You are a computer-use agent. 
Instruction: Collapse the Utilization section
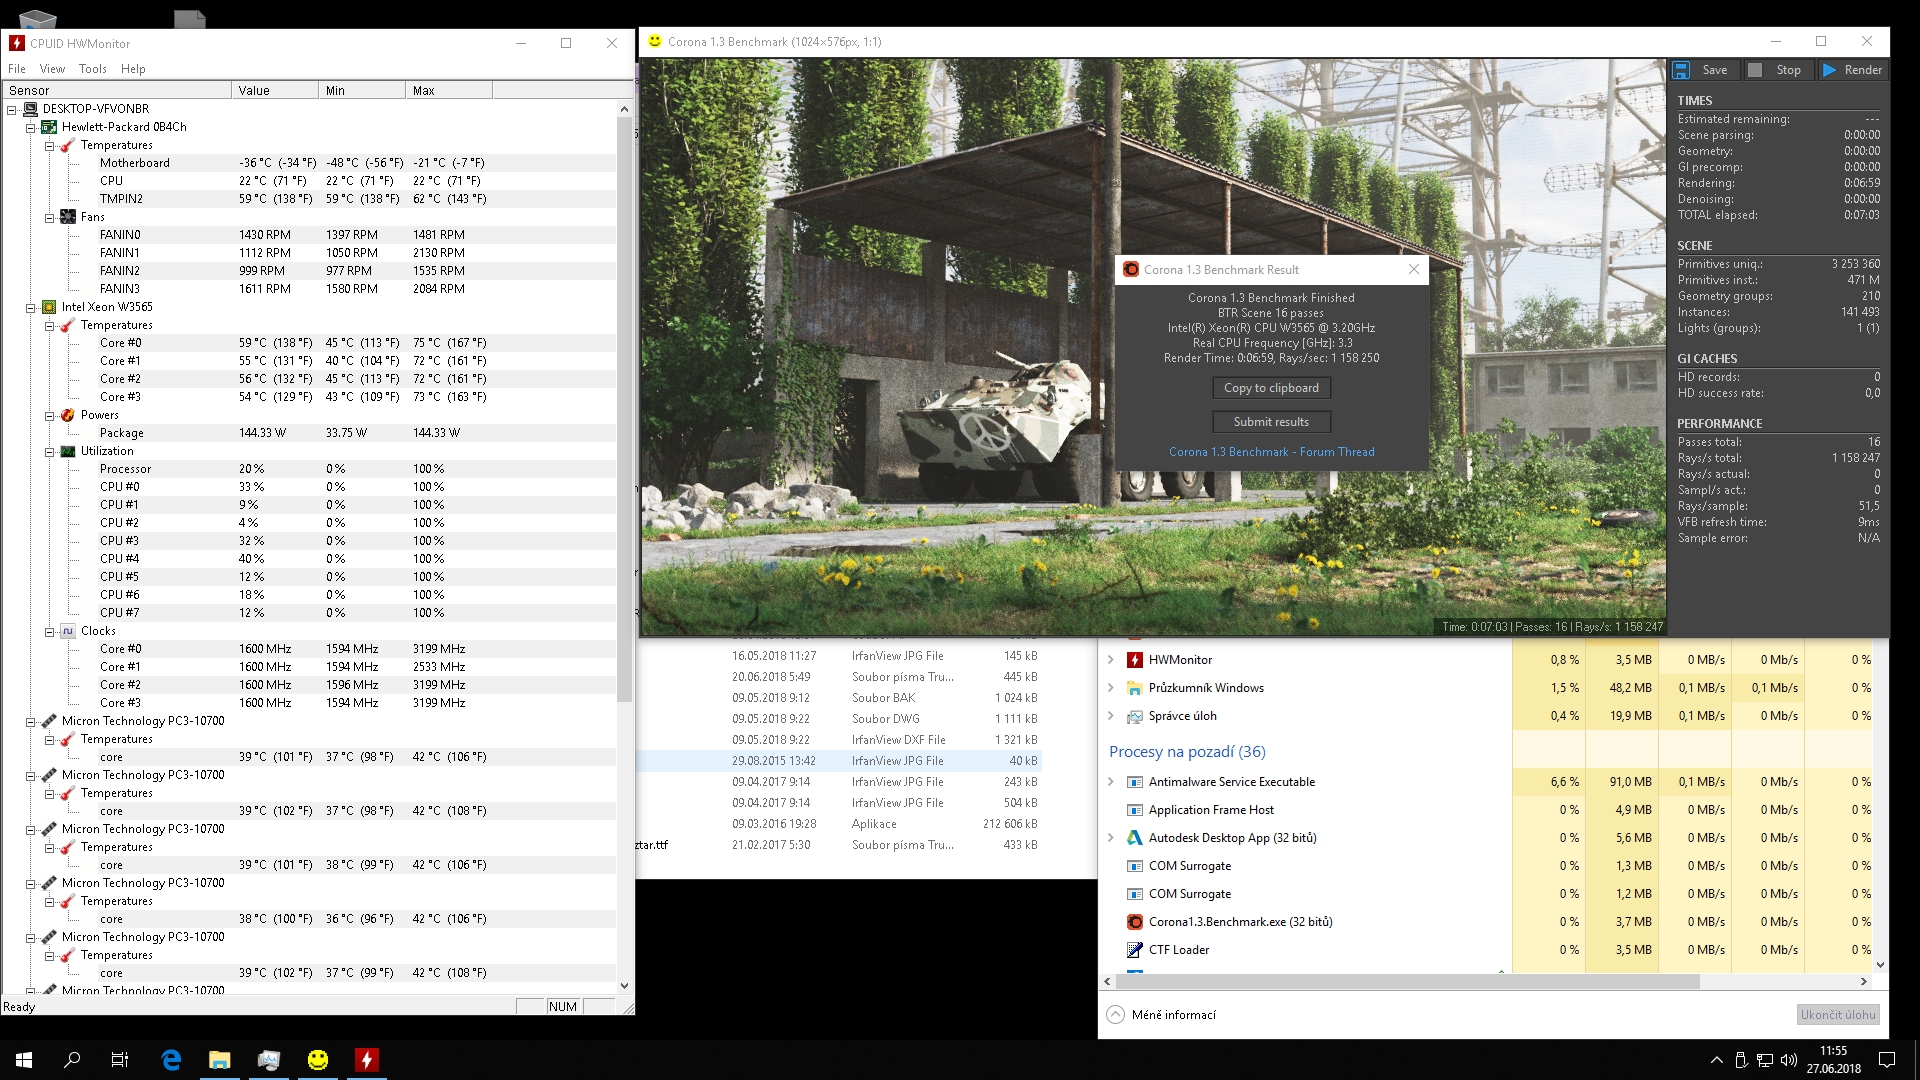tap(49, 451)
